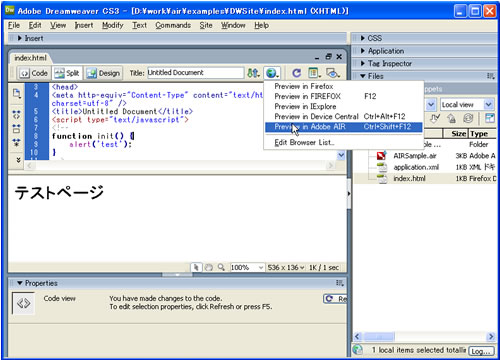Open the Site menu

(x=206, y=25)
